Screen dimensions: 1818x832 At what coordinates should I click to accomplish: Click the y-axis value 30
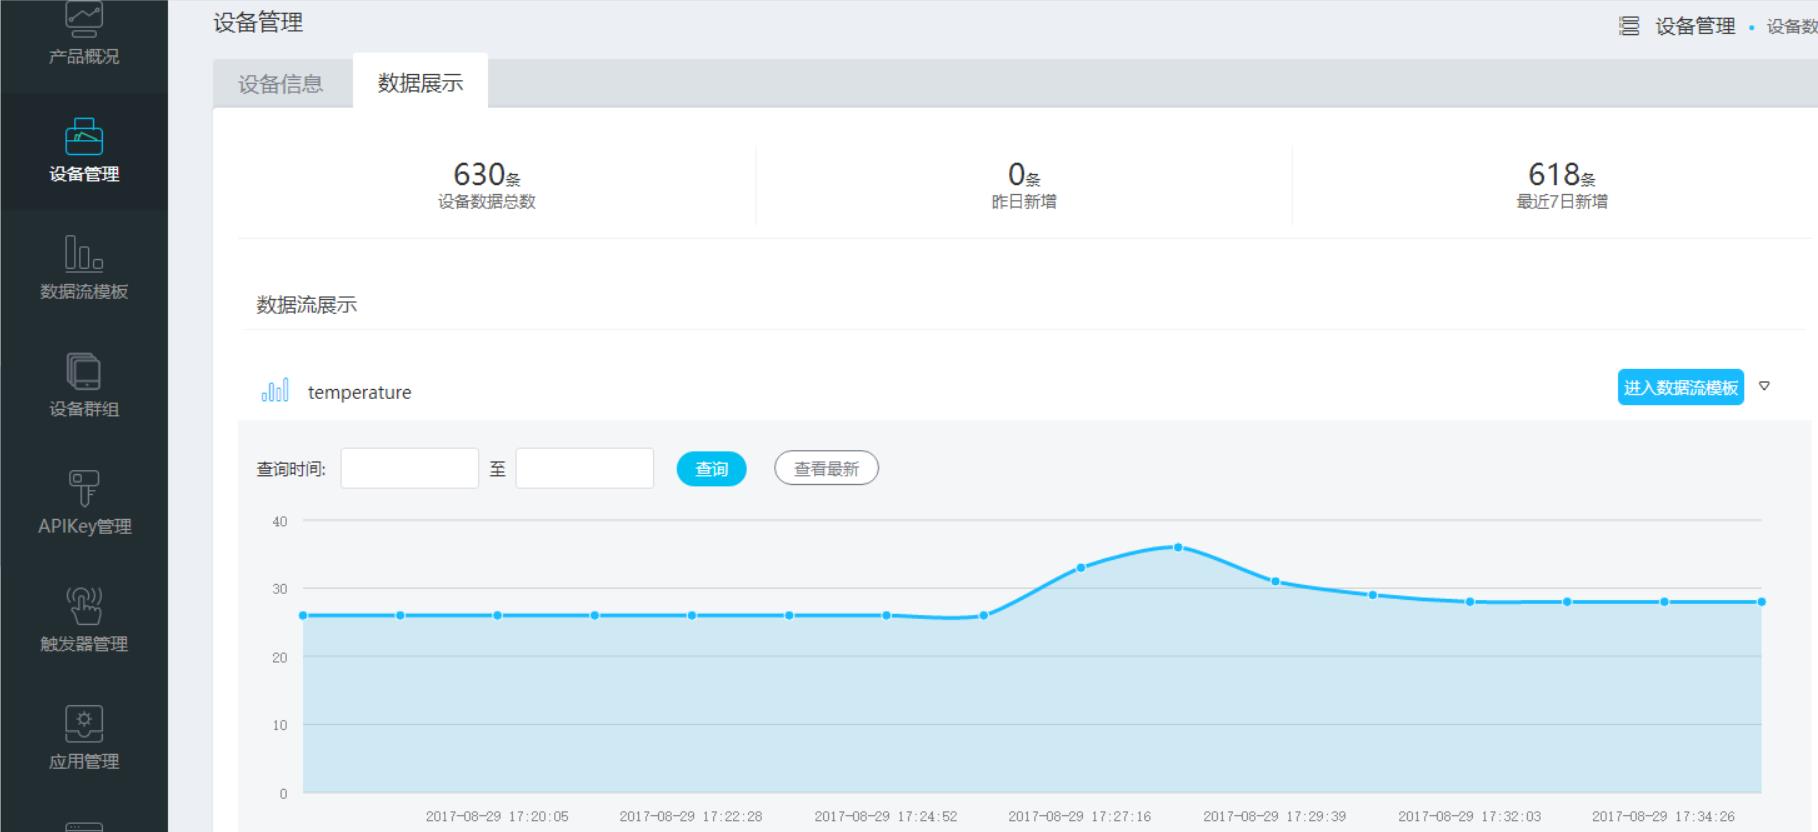280,589
